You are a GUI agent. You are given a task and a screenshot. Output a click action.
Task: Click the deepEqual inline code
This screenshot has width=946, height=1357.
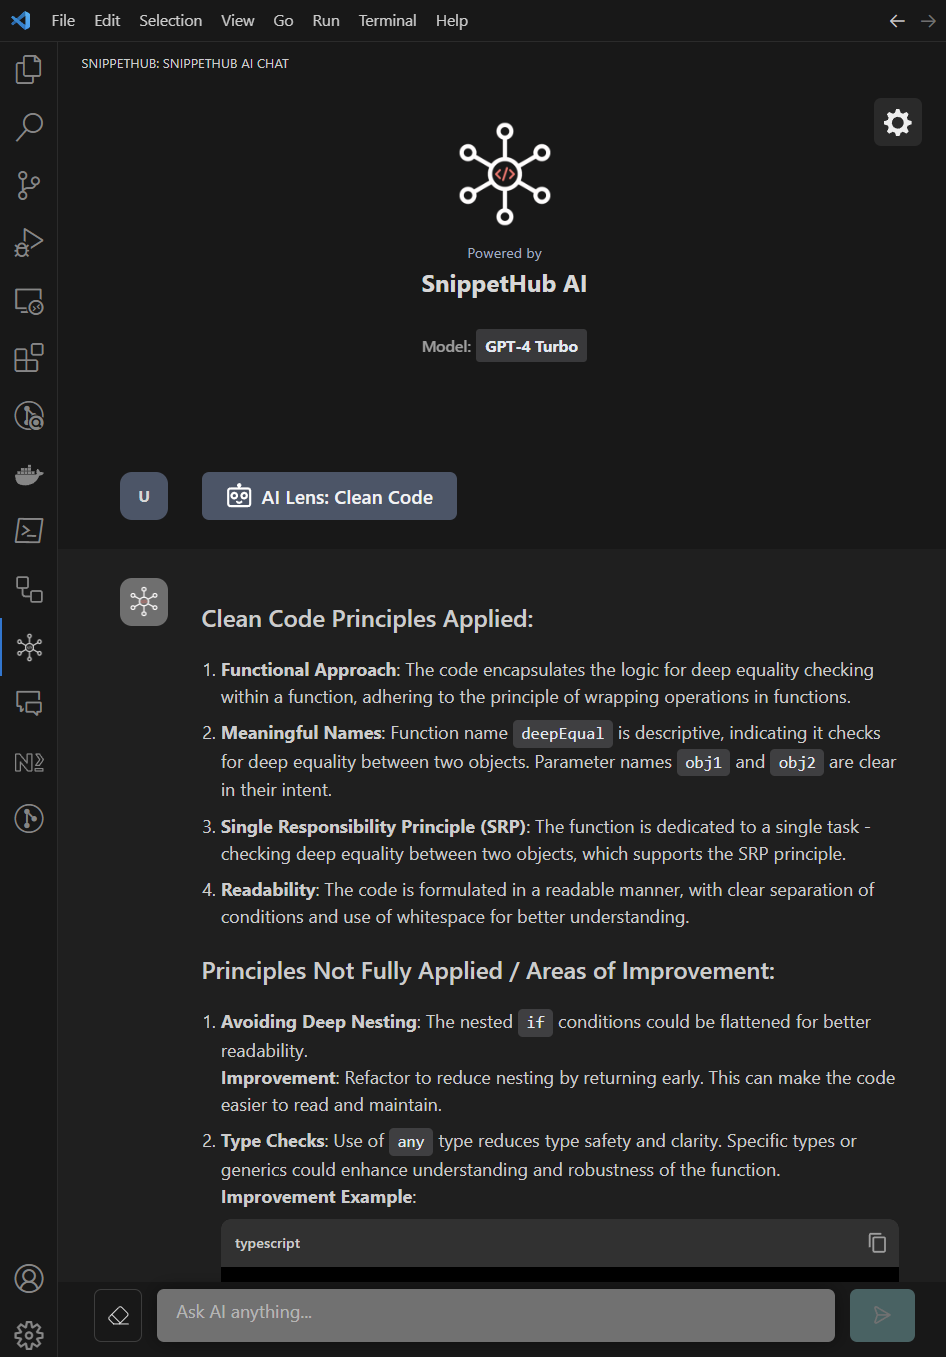(x=563, y=733)
